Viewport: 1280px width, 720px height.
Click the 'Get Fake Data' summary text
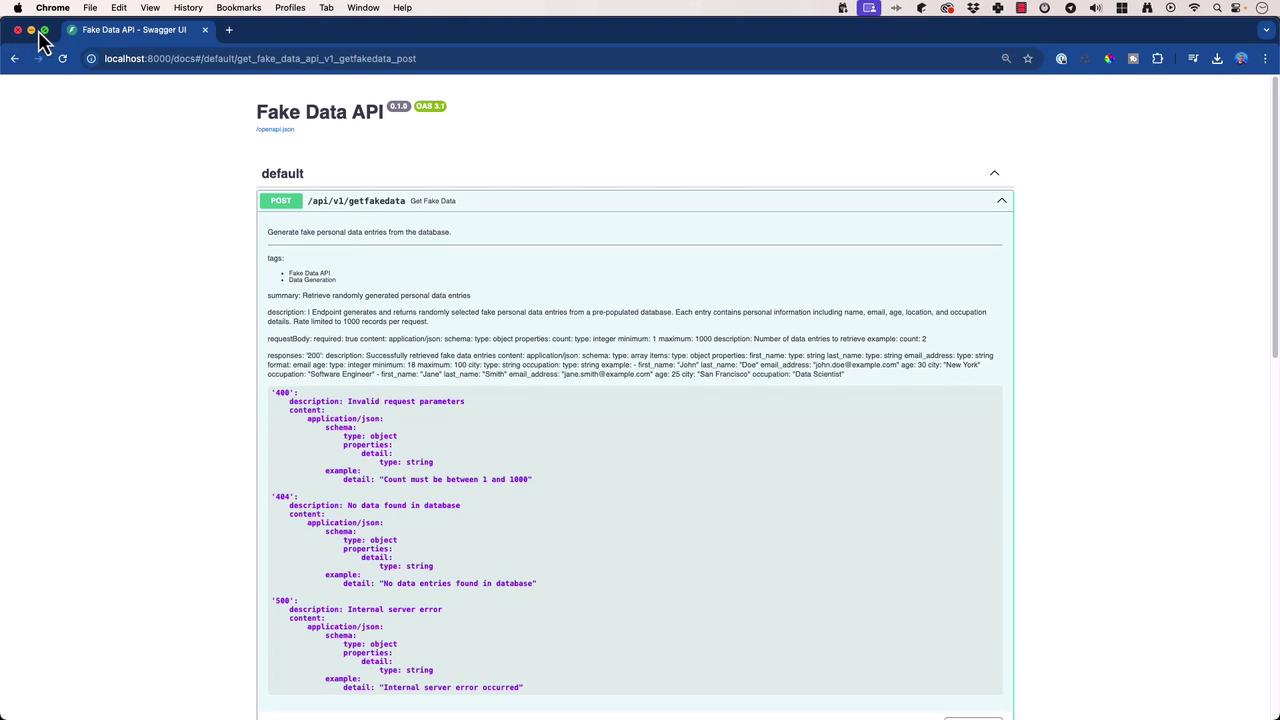433,201
